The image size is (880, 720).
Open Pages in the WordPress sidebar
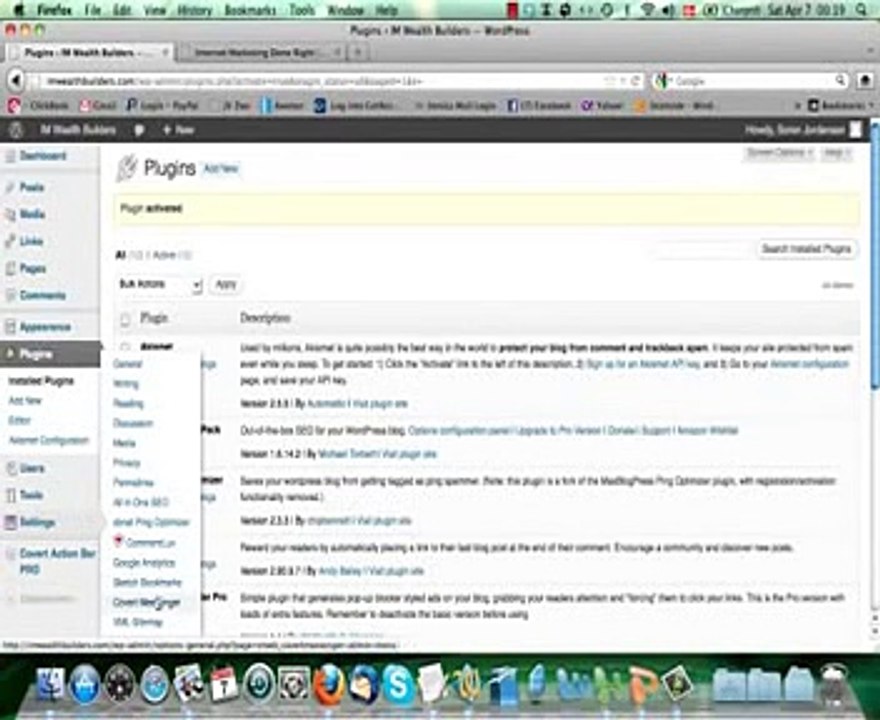click(33, 269)
